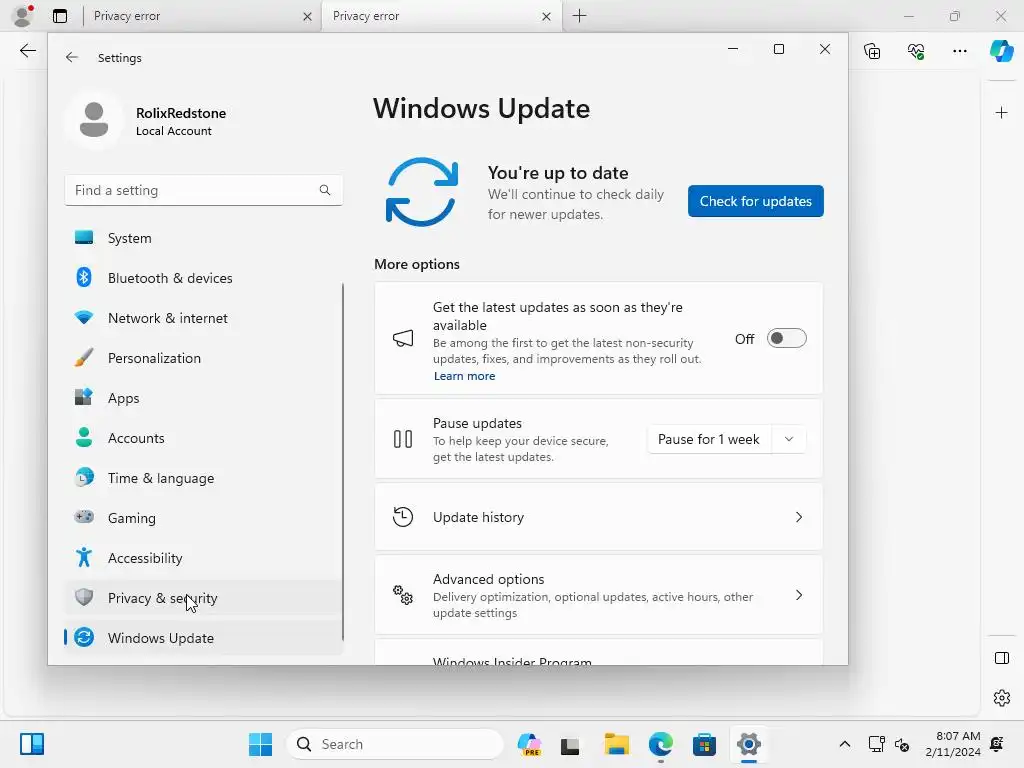Image resolution: width=1024 pixels, height=768 pixels.
Task: Toggle the Edge sidebar panel icon
Action: (x=1002, y=658)
